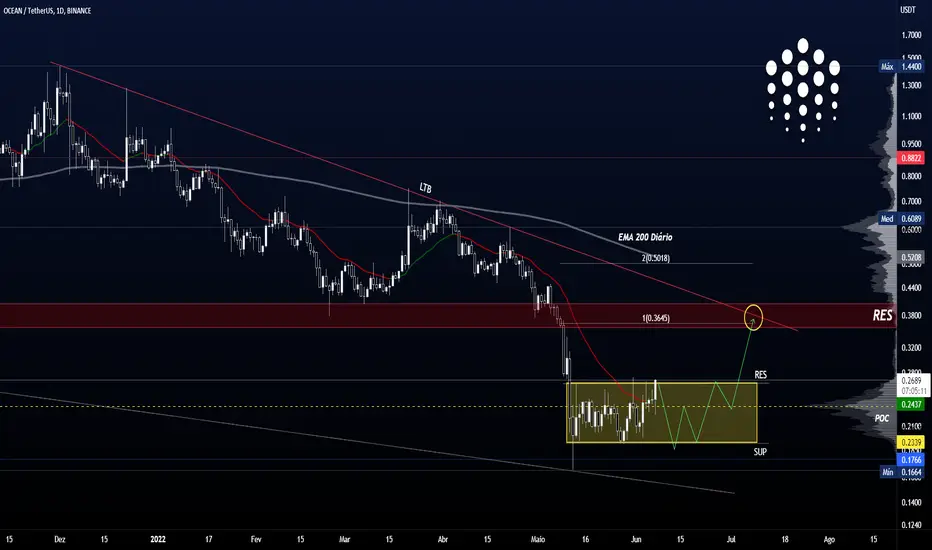Click the USDT currency label
932x550 pixels.
point(908,10)
